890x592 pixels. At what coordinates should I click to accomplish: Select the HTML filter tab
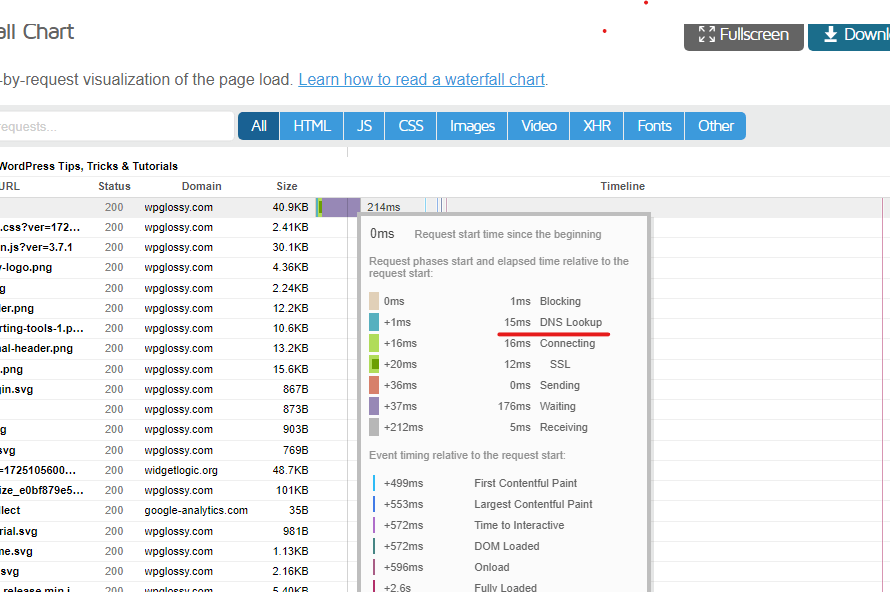point(312,126)
